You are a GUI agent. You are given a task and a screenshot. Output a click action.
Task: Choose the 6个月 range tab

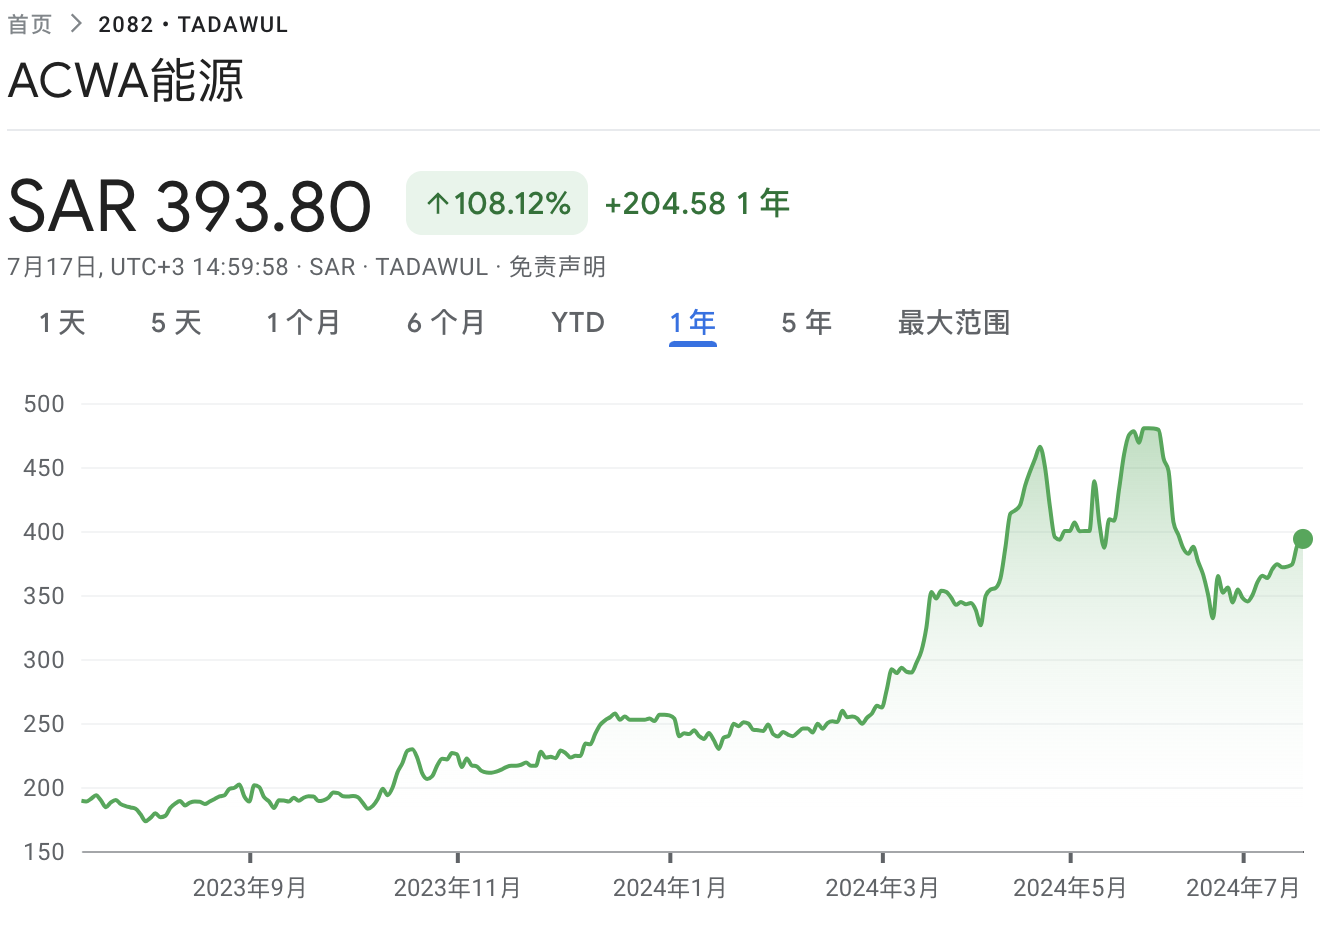pos(446,323)
